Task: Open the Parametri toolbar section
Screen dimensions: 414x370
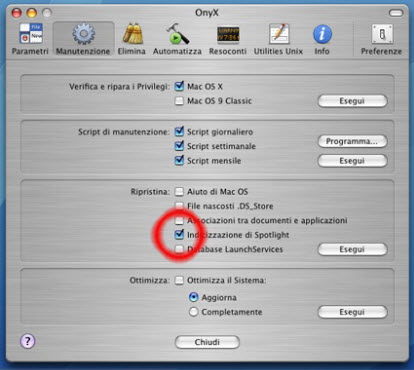Action: pos(30,39)
